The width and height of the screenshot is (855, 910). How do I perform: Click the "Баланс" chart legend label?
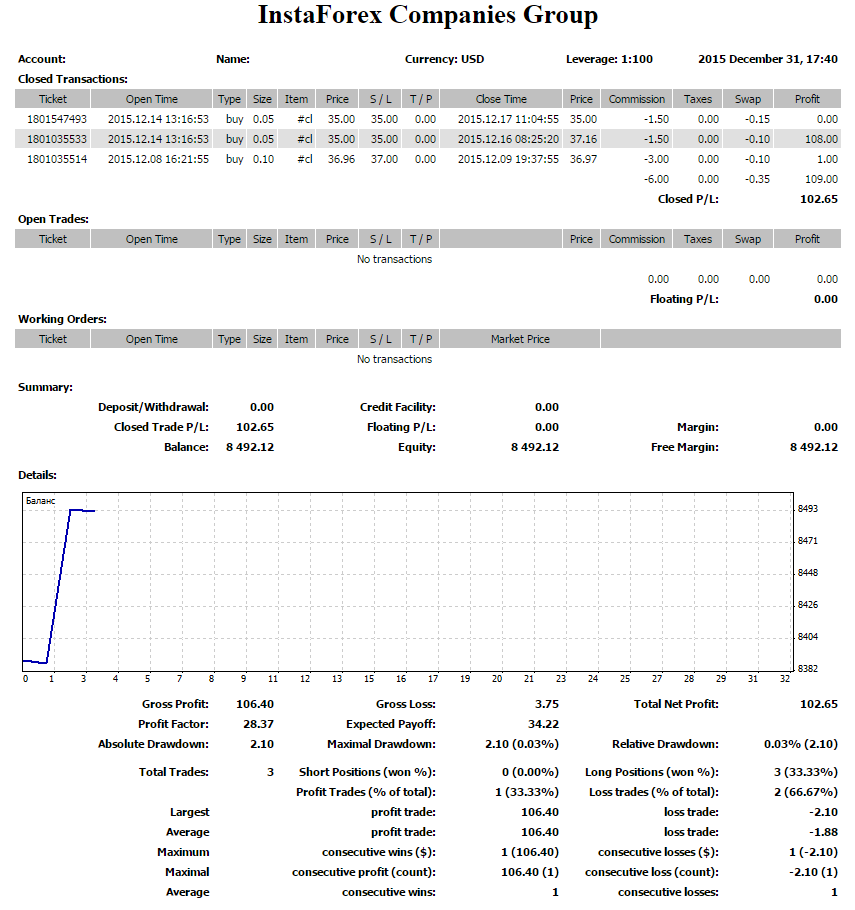tap(41, 501)
